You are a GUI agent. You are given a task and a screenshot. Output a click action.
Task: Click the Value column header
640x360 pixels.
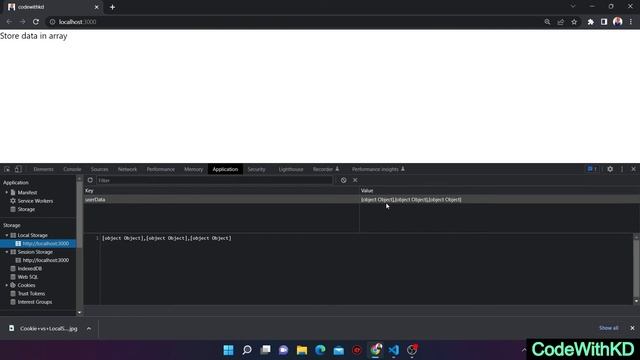click(499, 191)
